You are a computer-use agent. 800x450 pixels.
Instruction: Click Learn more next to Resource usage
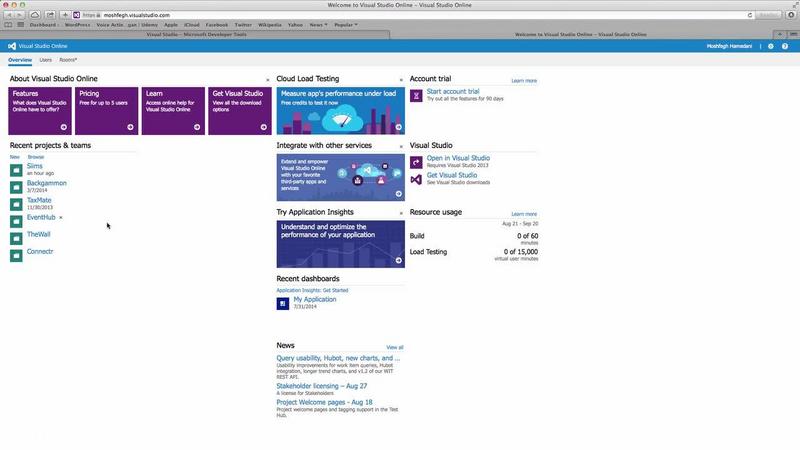pyautogui.click(x=524, y=214)
